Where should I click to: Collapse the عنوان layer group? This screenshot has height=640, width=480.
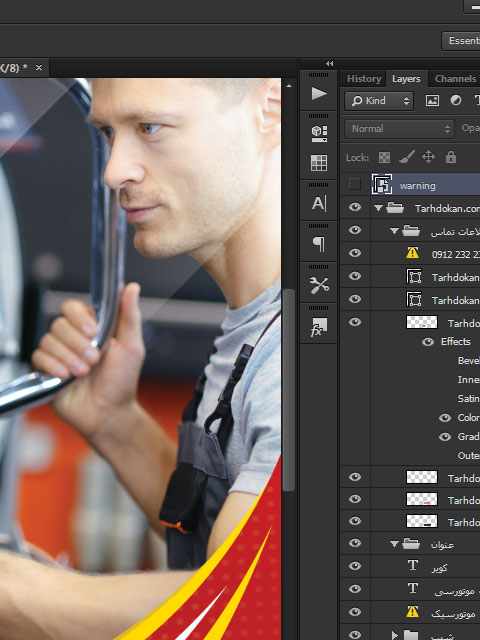click(394, 544)
